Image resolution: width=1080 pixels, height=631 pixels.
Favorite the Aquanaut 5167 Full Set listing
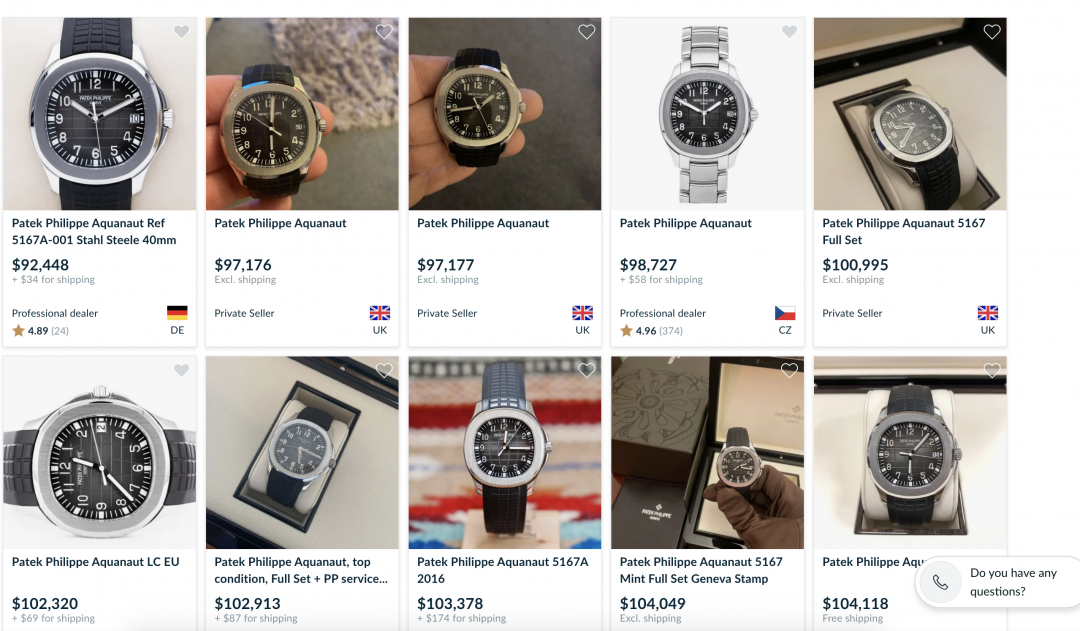(x=992, y=32)
